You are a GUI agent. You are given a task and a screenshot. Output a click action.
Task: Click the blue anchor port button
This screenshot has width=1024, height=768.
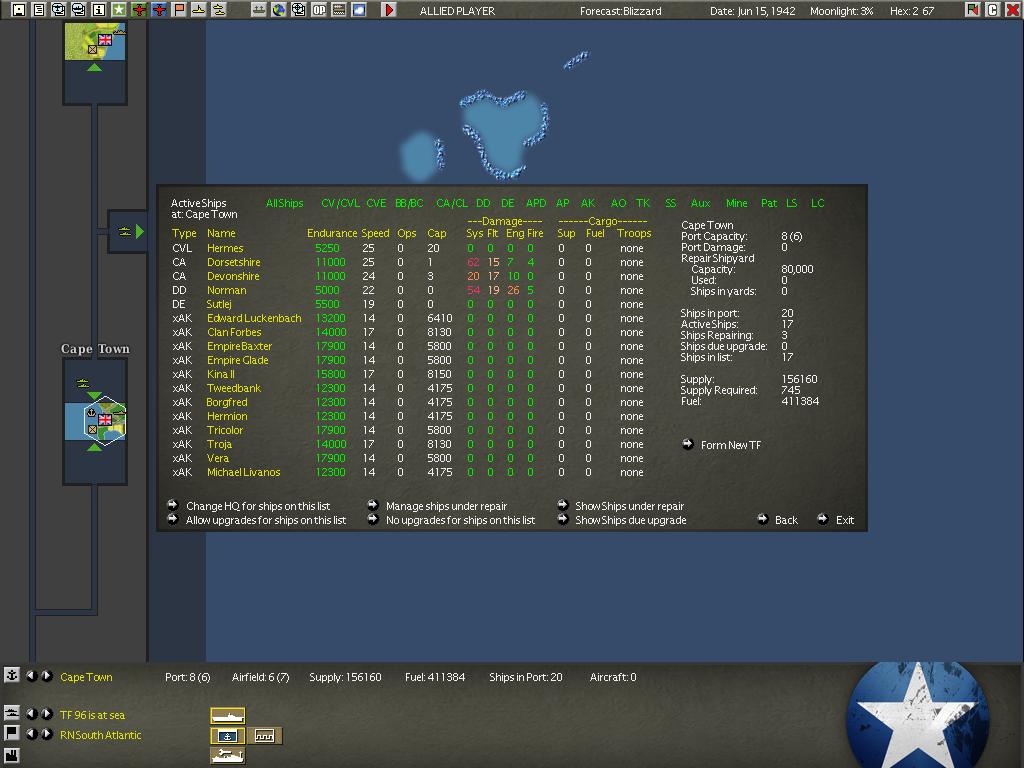(x=227, y=735)
